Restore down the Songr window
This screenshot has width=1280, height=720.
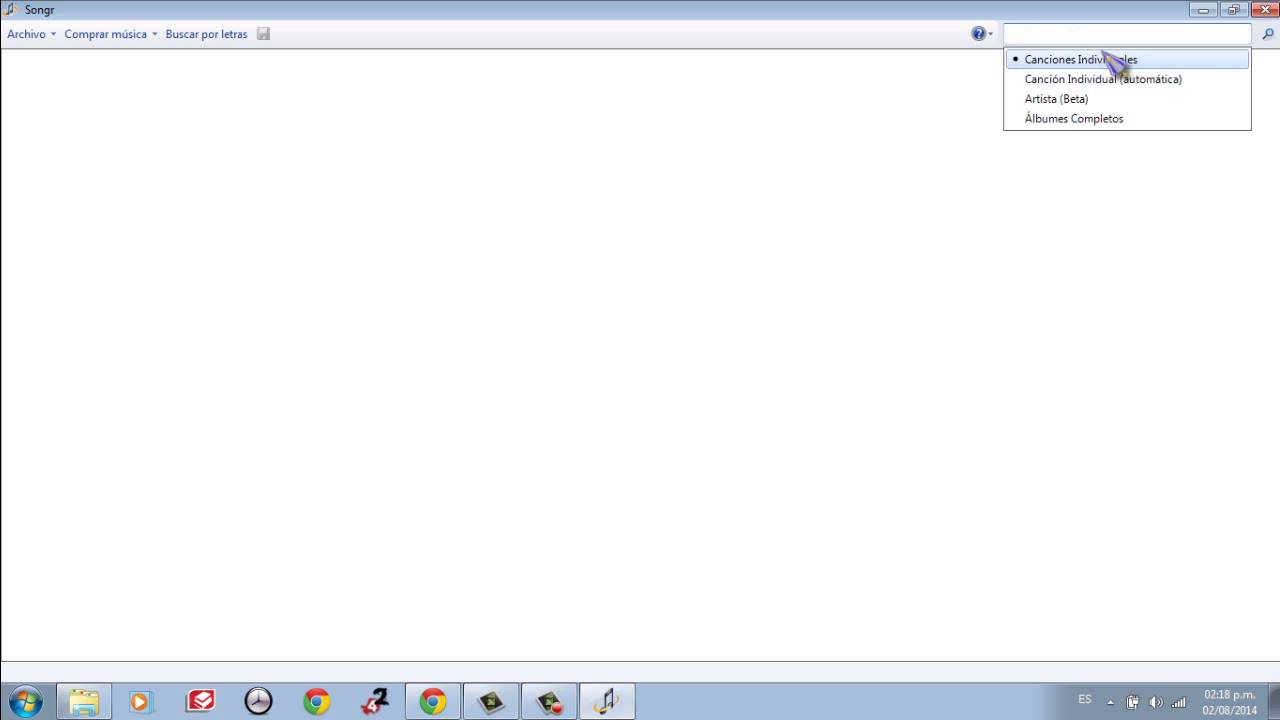tap(1232, 10)
